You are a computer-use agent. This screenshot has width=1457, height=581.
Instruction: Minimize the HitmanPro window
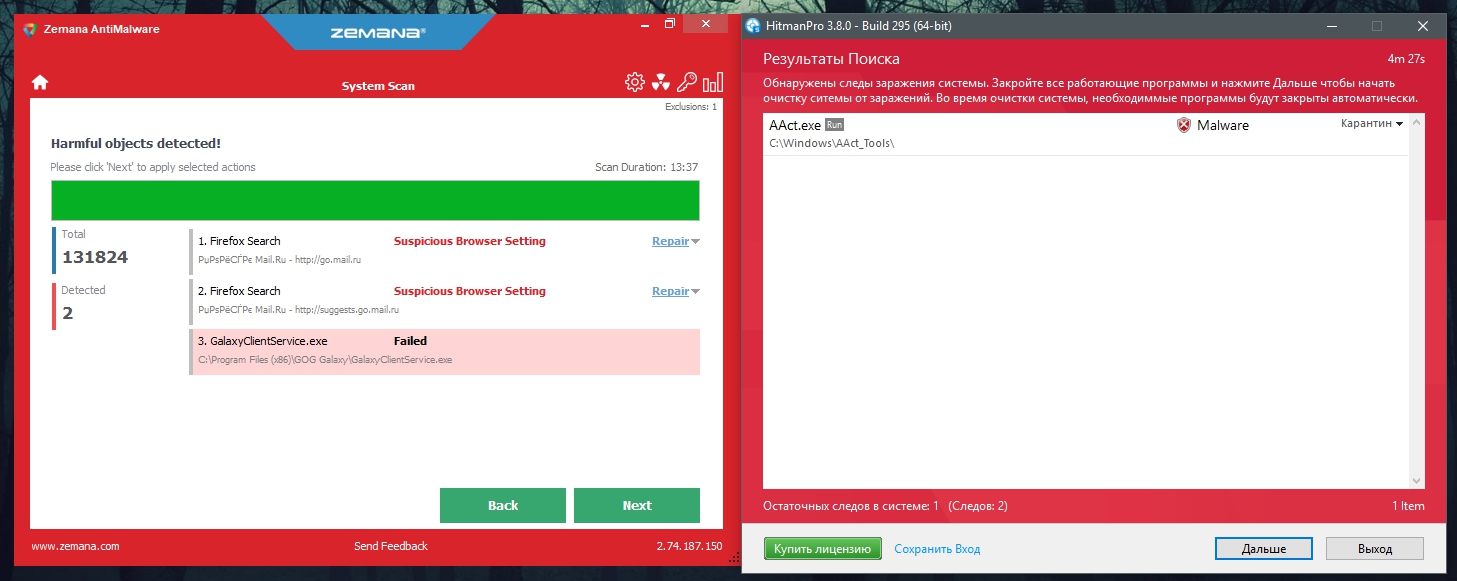click(1331, 25)
